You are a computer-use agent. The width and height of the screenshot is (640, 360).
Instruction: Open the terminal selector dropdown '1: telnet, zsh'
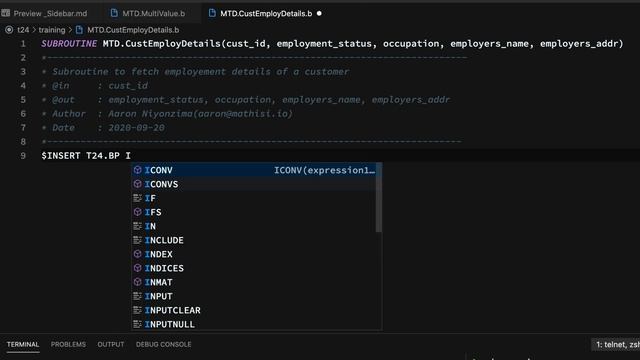[x=616, y=345]
